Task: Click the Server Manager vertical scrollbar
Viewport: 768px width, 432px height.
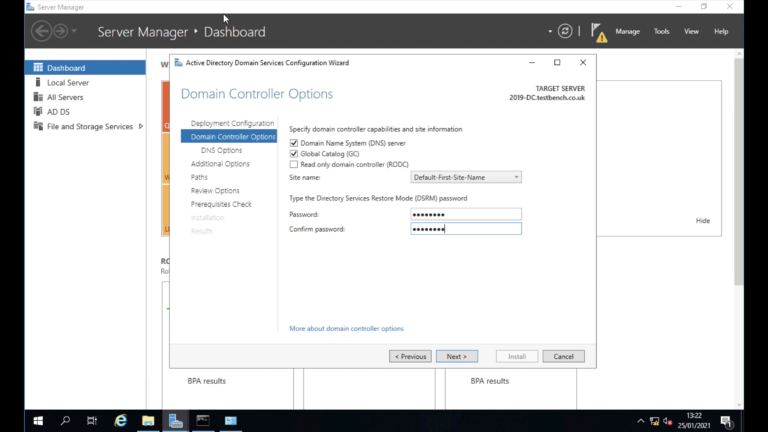Action: 738,170
